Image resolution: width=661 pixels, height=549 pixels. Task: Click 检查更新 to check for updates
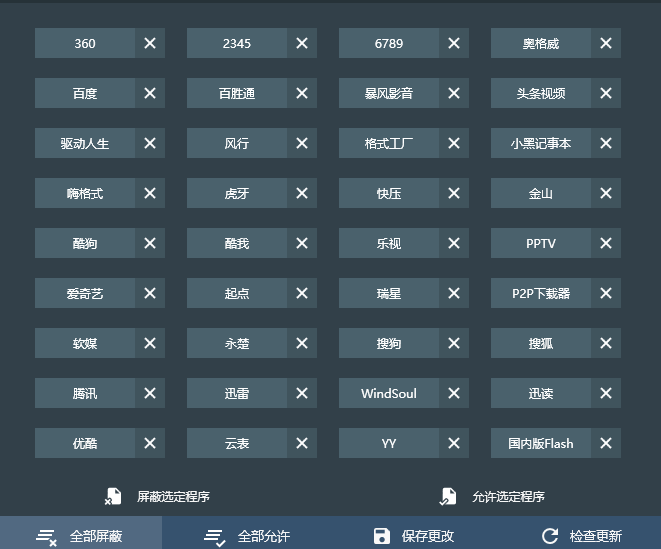(582, 536)
